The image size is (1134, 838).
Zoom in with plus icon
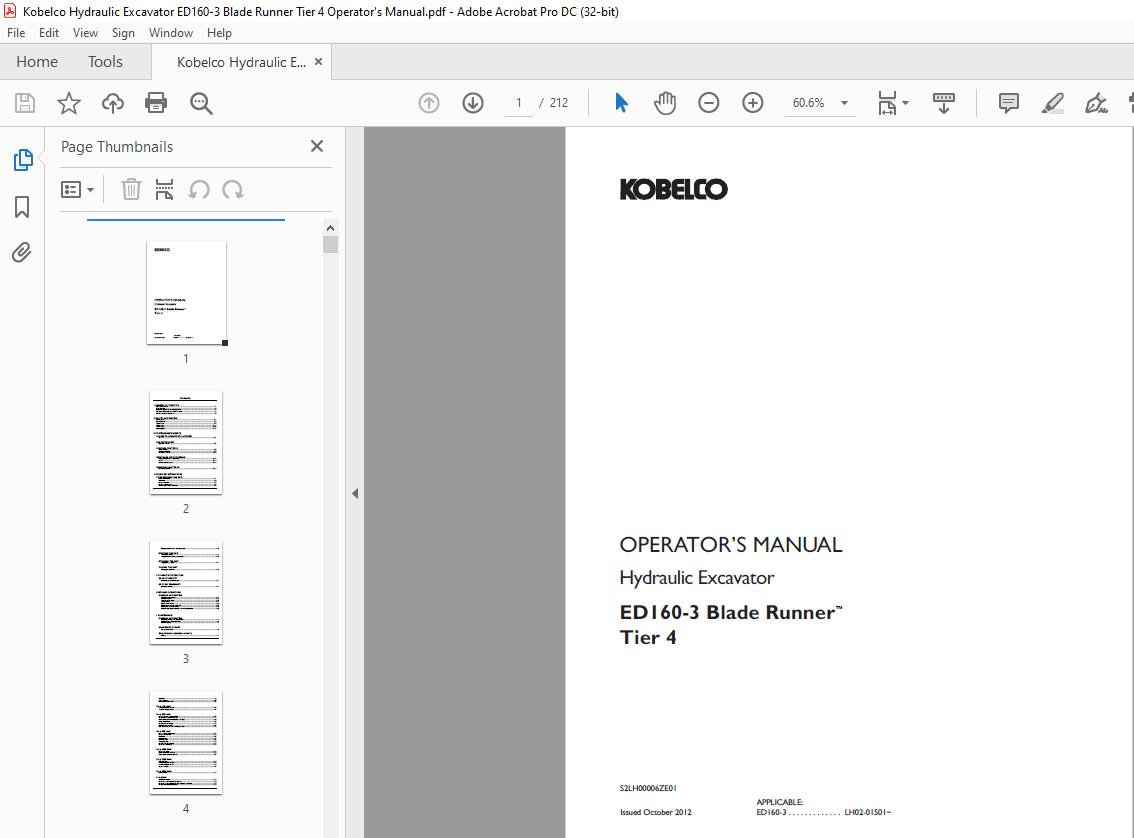pos(753,103)
